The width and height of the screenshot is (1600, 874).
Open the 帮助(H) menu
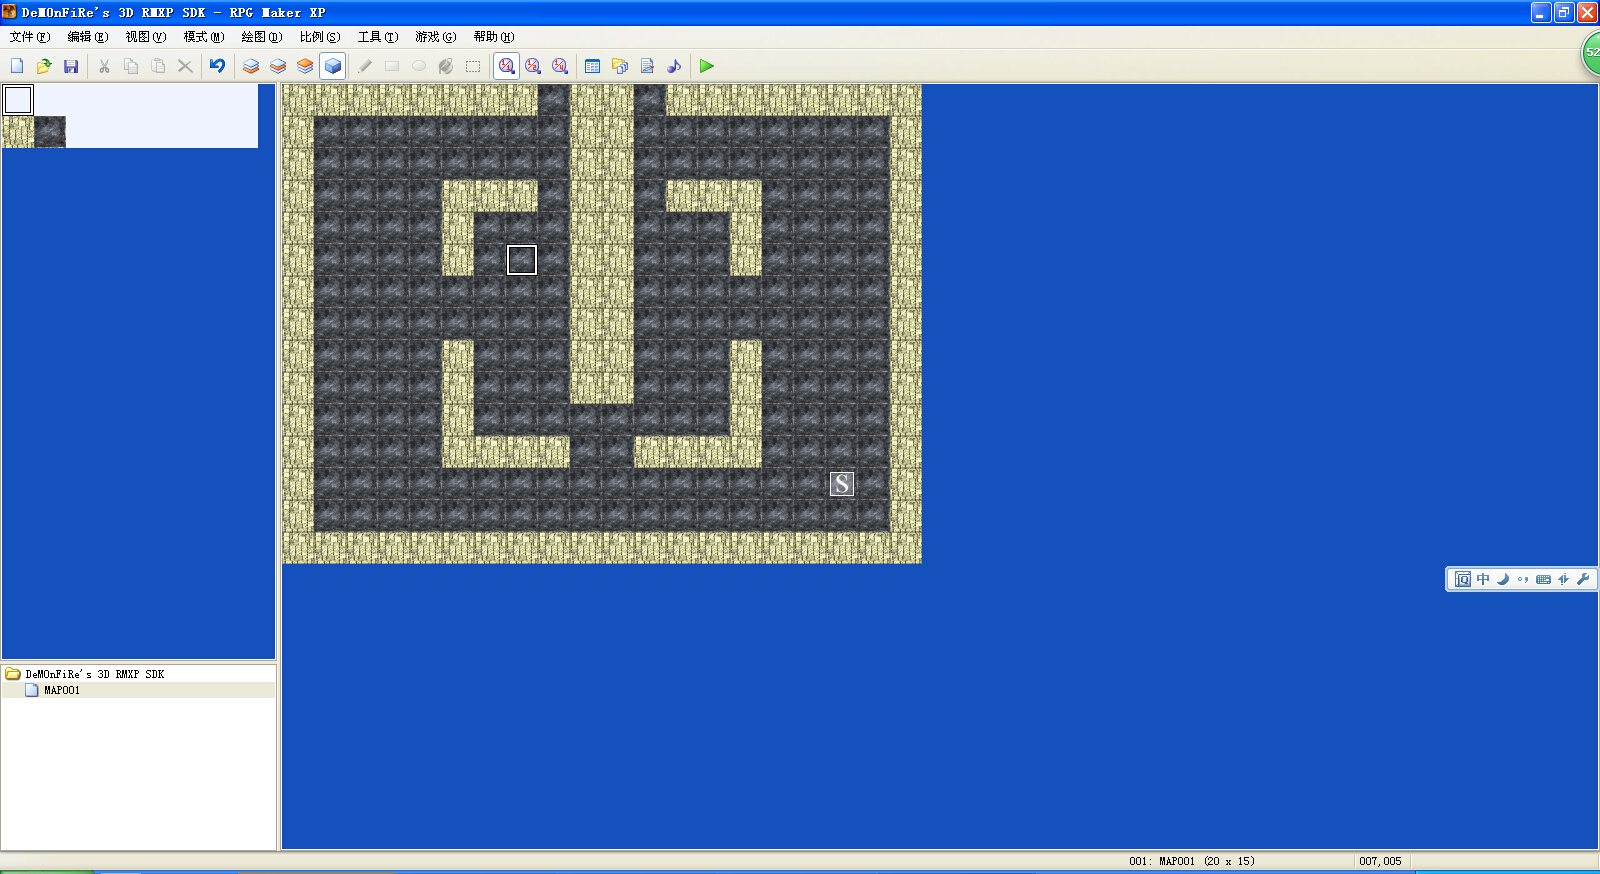(x=494, y=37)
